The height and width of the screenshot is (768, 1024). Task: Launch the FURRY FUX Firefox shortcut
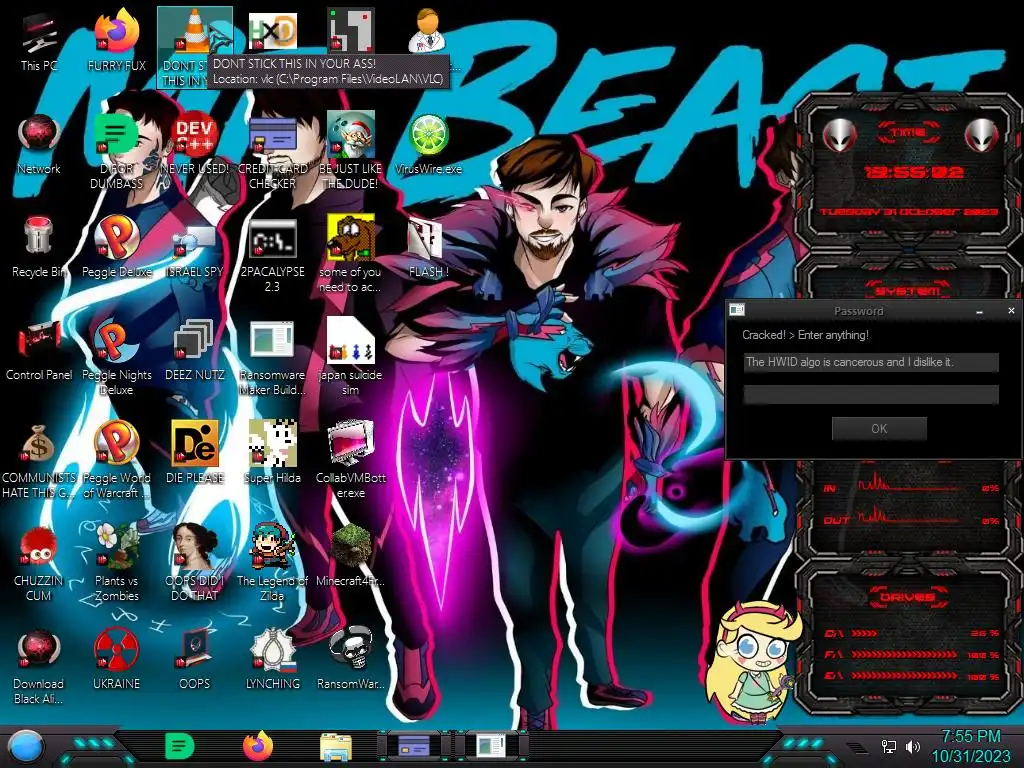tap(117, 40)
